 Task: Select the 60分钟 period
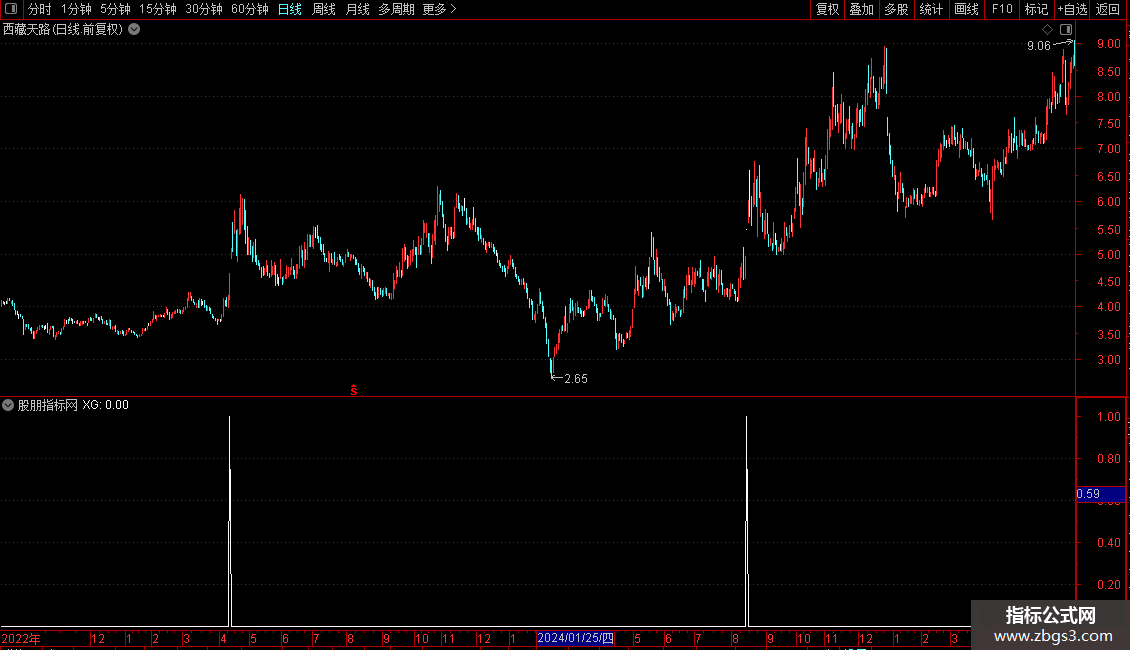tap(250, 9)
